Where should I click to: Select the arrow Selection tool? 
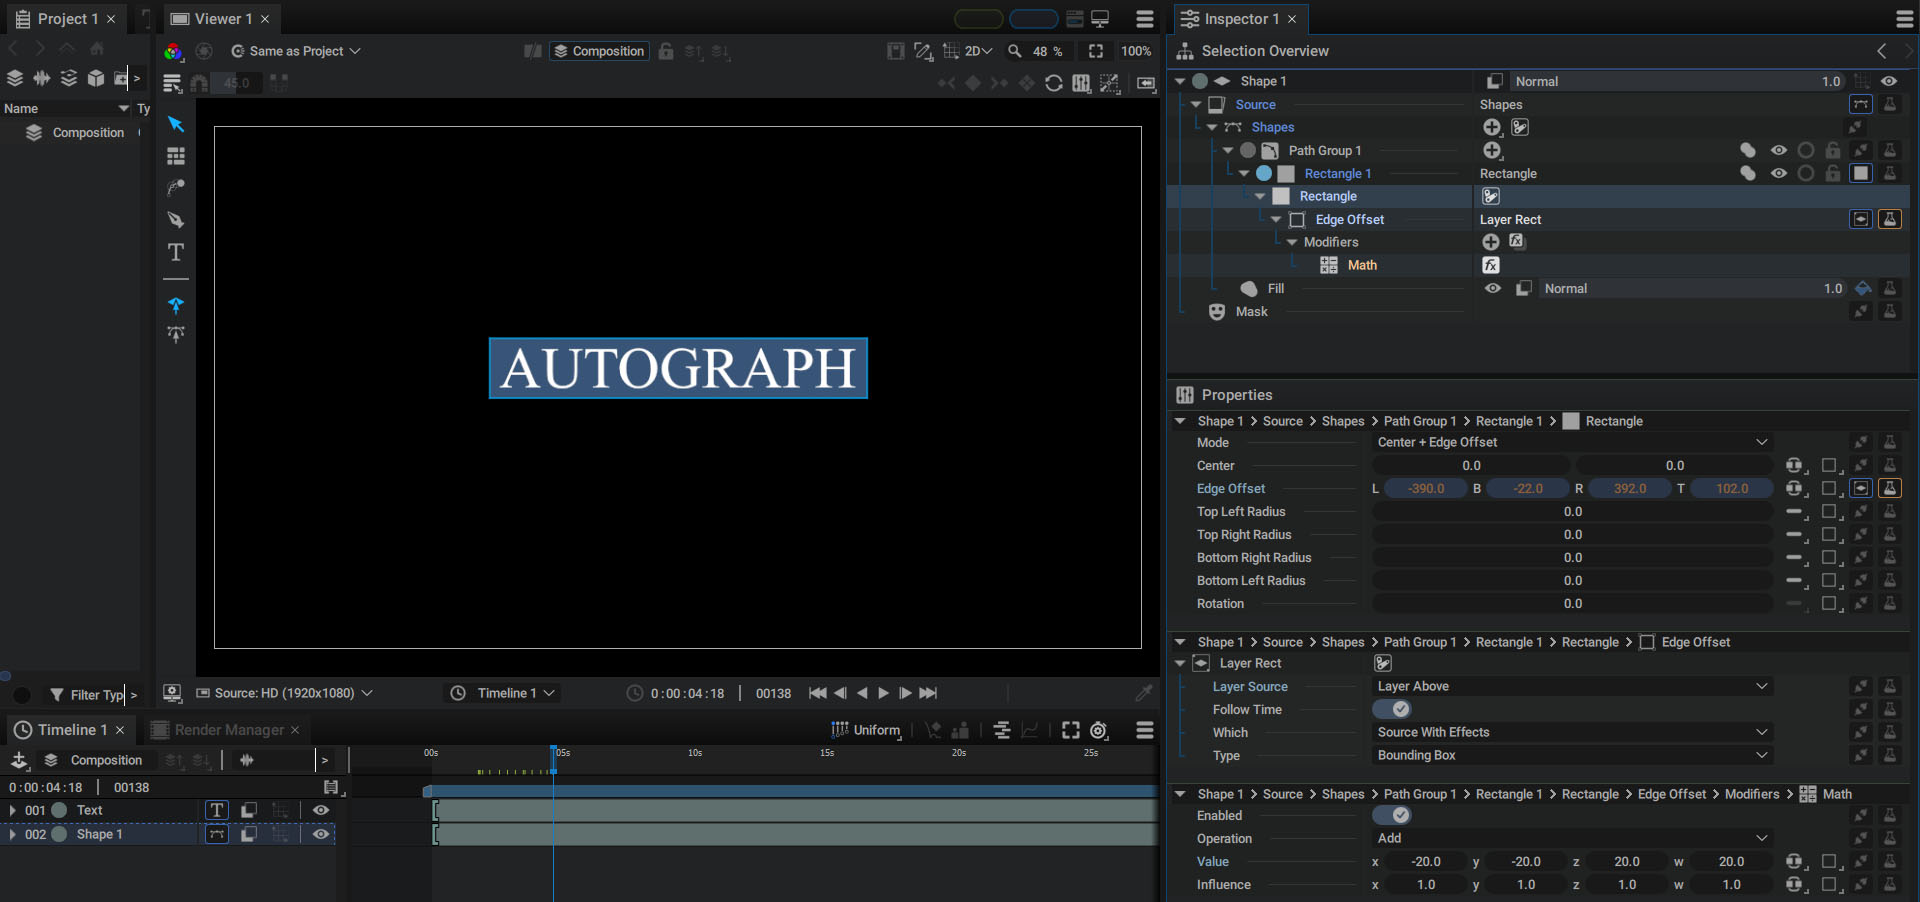[x=176, y=124]
